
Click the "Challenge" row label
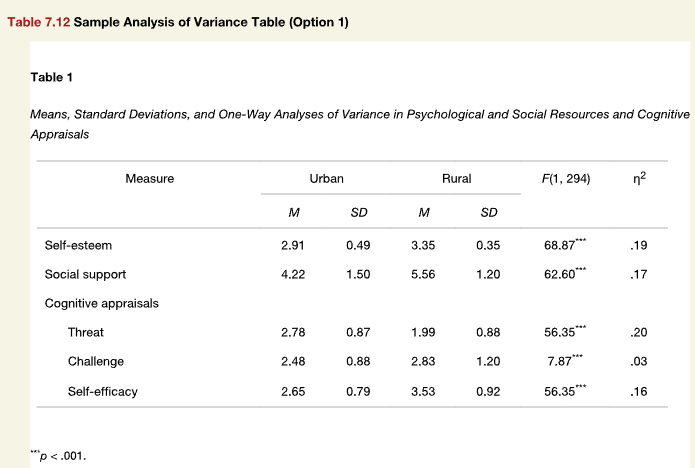point(95,361)
